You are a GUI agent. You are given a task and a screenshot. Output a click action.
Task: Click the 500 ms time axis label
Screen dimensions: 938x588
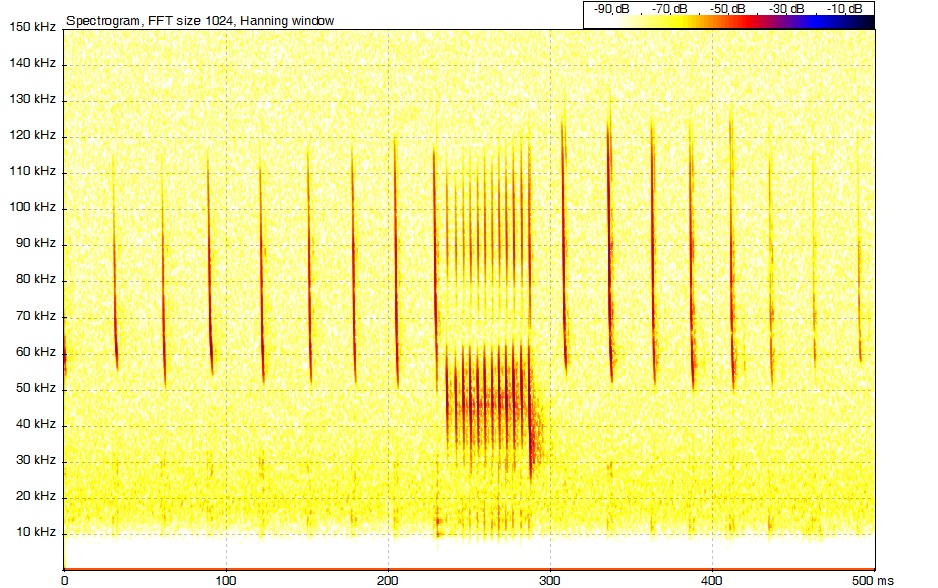(873, 580)
